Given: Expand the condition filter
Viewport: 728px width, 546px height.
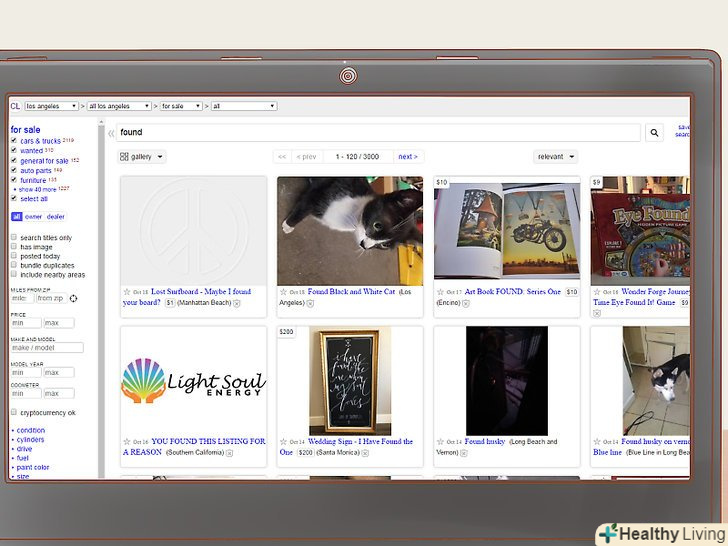Looking at the screenshot, I should [31, 430].
